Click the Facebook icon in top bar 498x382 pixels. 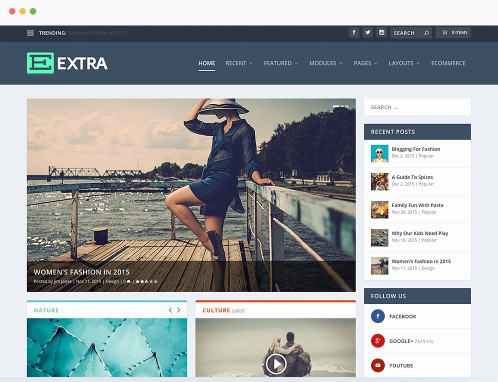pos(354,33)
